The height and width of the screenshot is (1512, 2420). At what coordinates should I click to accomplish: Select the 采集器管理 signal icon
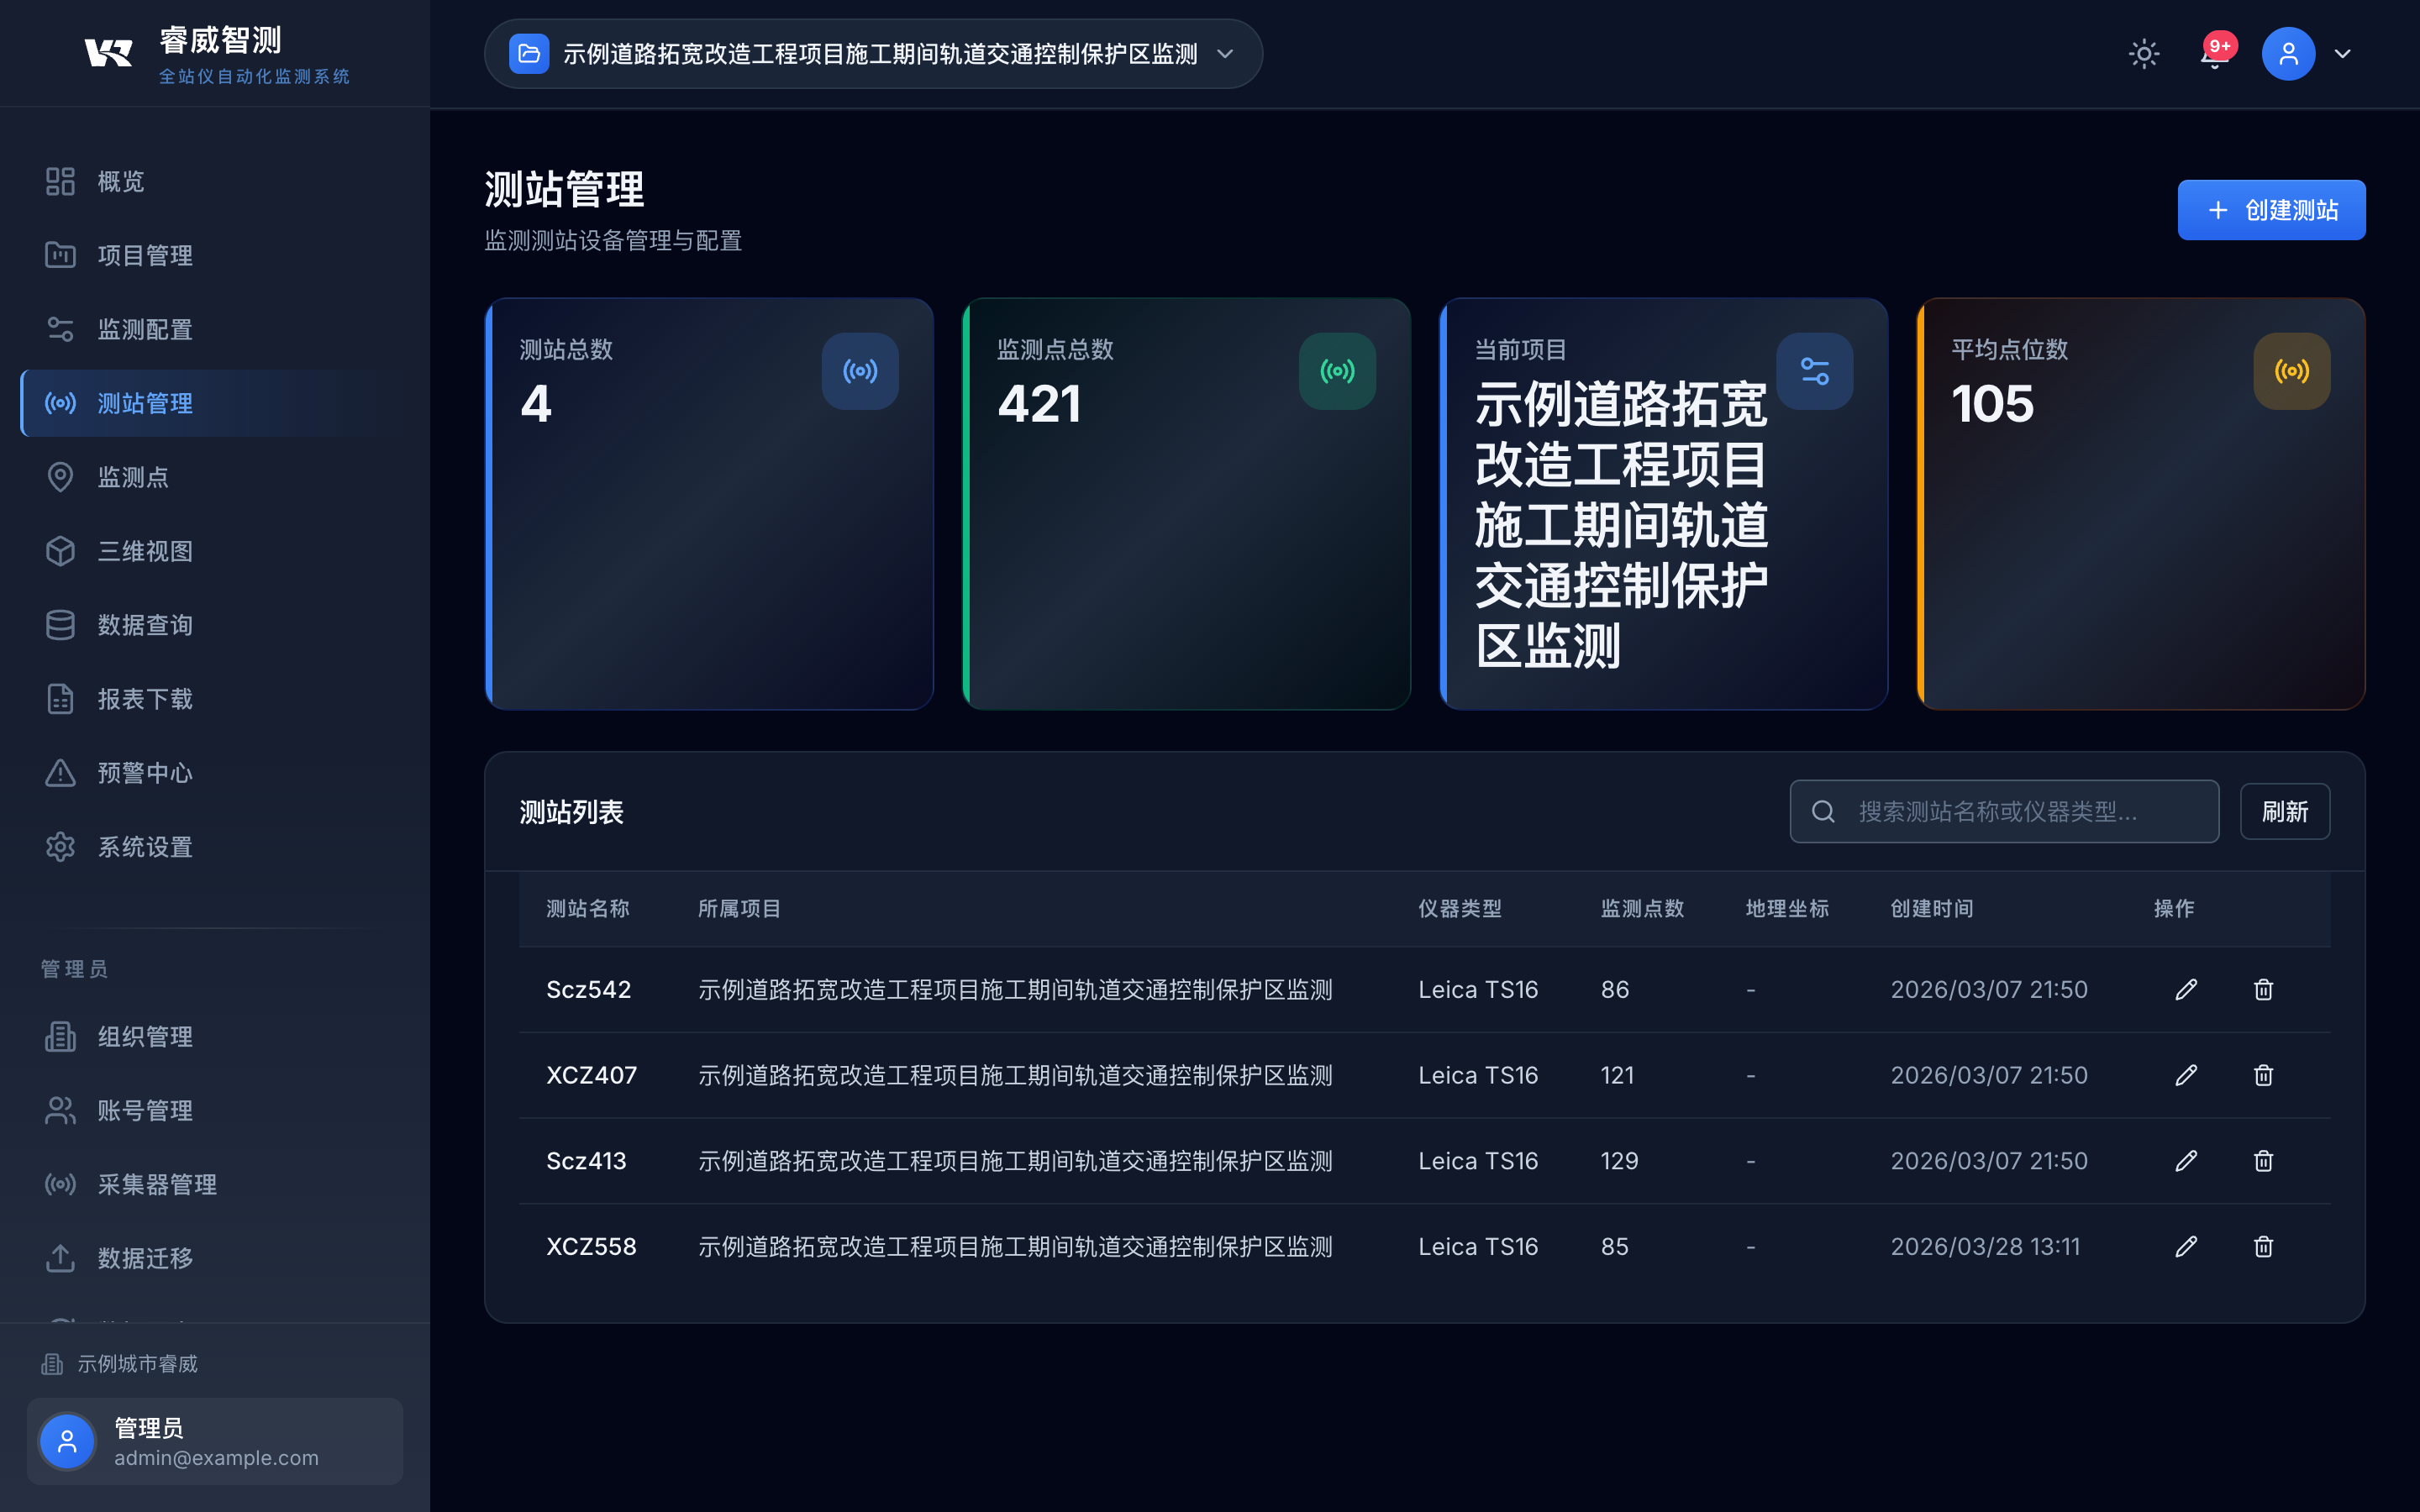[x=60, y=1184]
